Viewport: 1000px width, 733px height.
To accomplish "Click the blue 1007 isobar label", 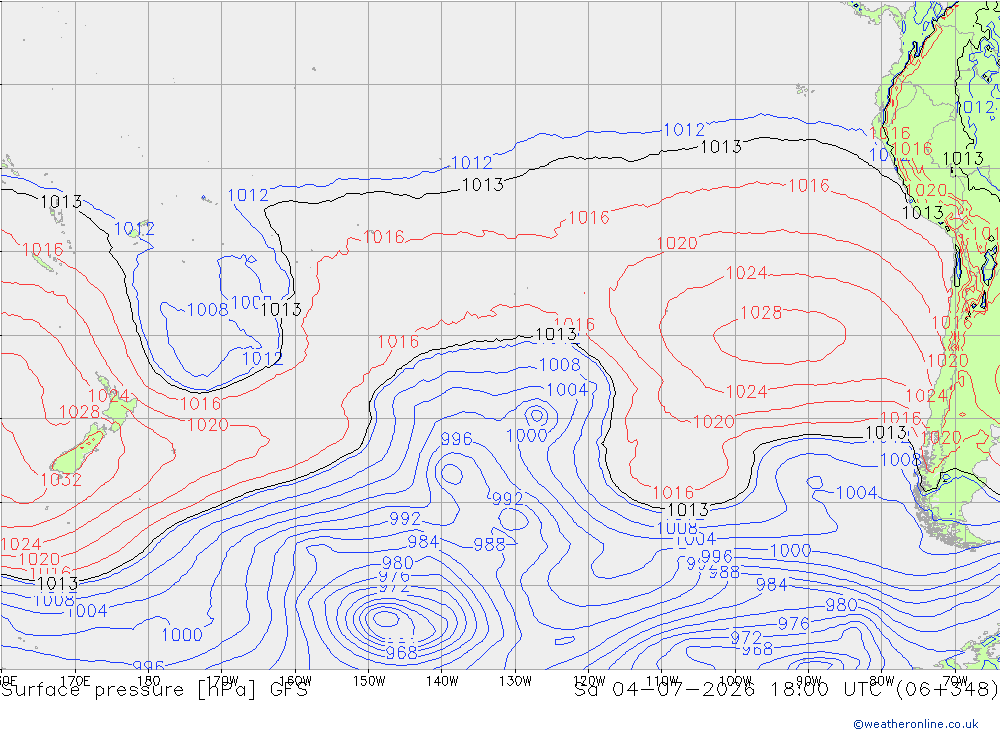I will coord(251,302).
